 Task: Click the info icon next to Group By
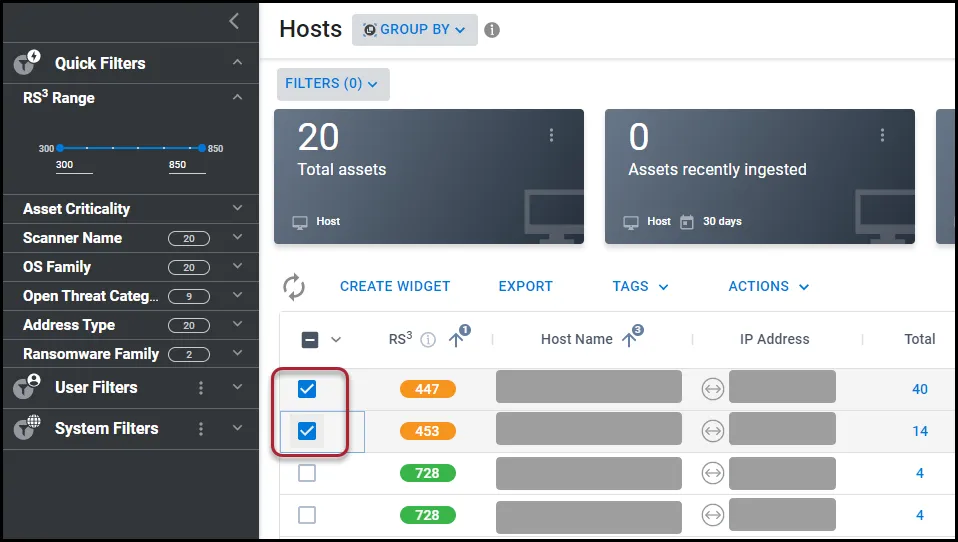click(492, 30)
